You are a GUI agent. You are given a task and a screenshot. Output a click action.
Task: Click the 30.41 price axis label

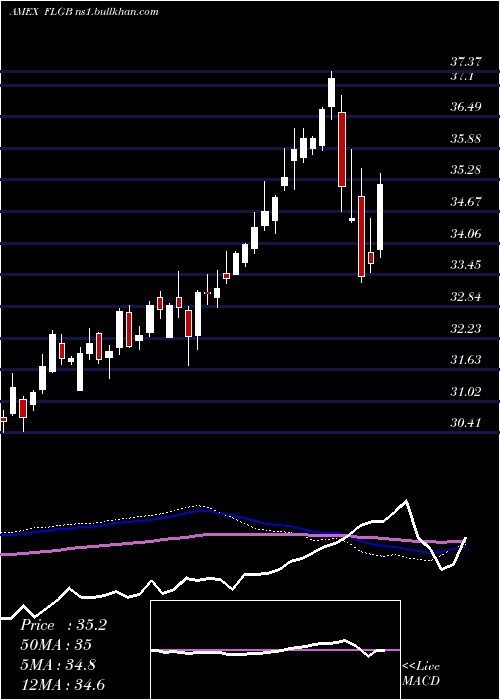click(465, 423)
